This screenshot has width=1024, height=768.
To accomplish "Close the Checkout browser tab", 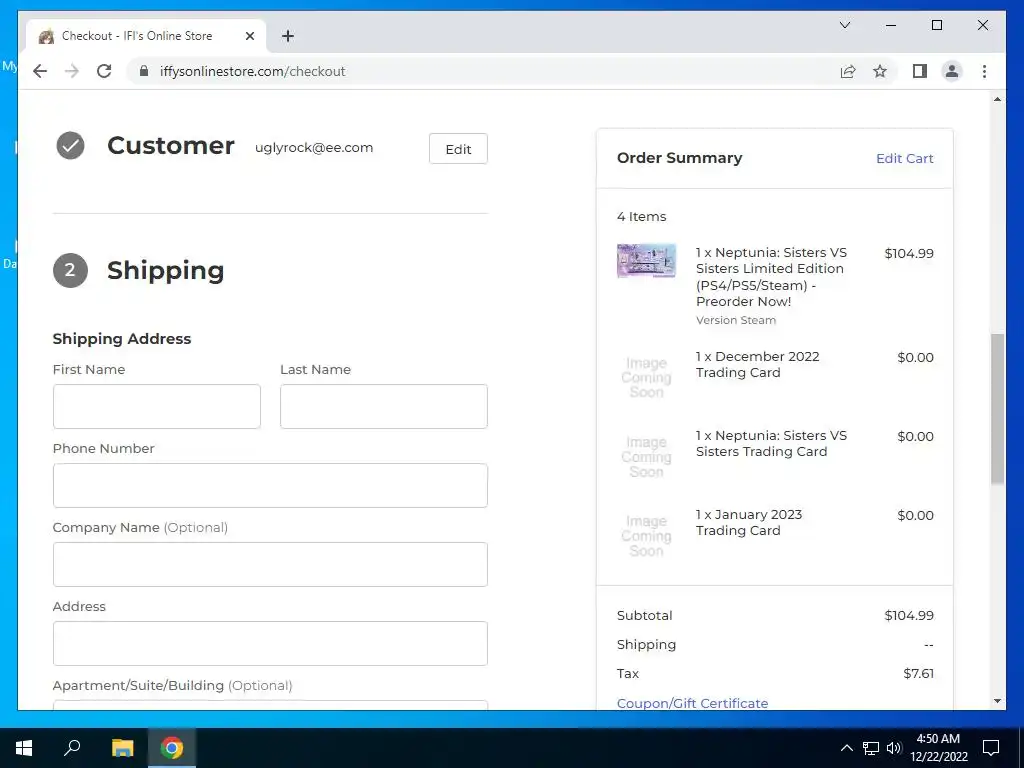I will click(249, 37).
